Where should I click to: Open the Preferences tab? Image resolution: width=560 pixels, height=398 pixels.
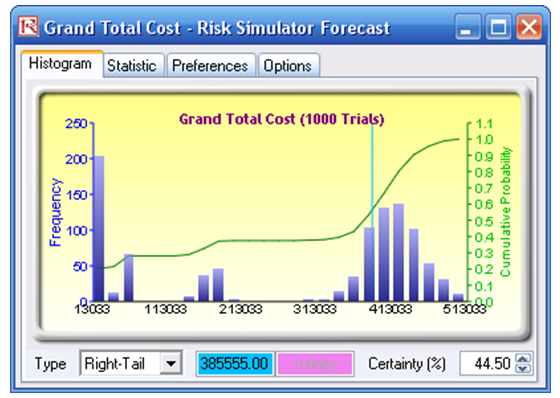(x=211, y=65)
